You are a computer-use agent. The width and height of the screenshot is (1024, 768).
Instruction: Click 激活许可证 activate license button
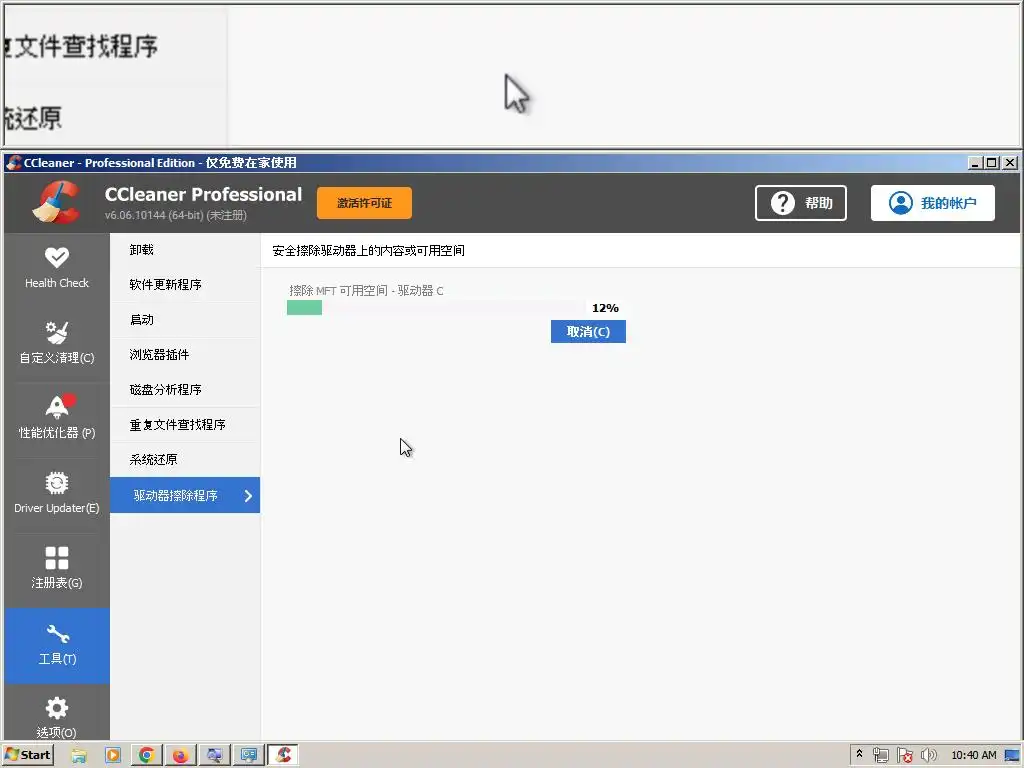364,203
